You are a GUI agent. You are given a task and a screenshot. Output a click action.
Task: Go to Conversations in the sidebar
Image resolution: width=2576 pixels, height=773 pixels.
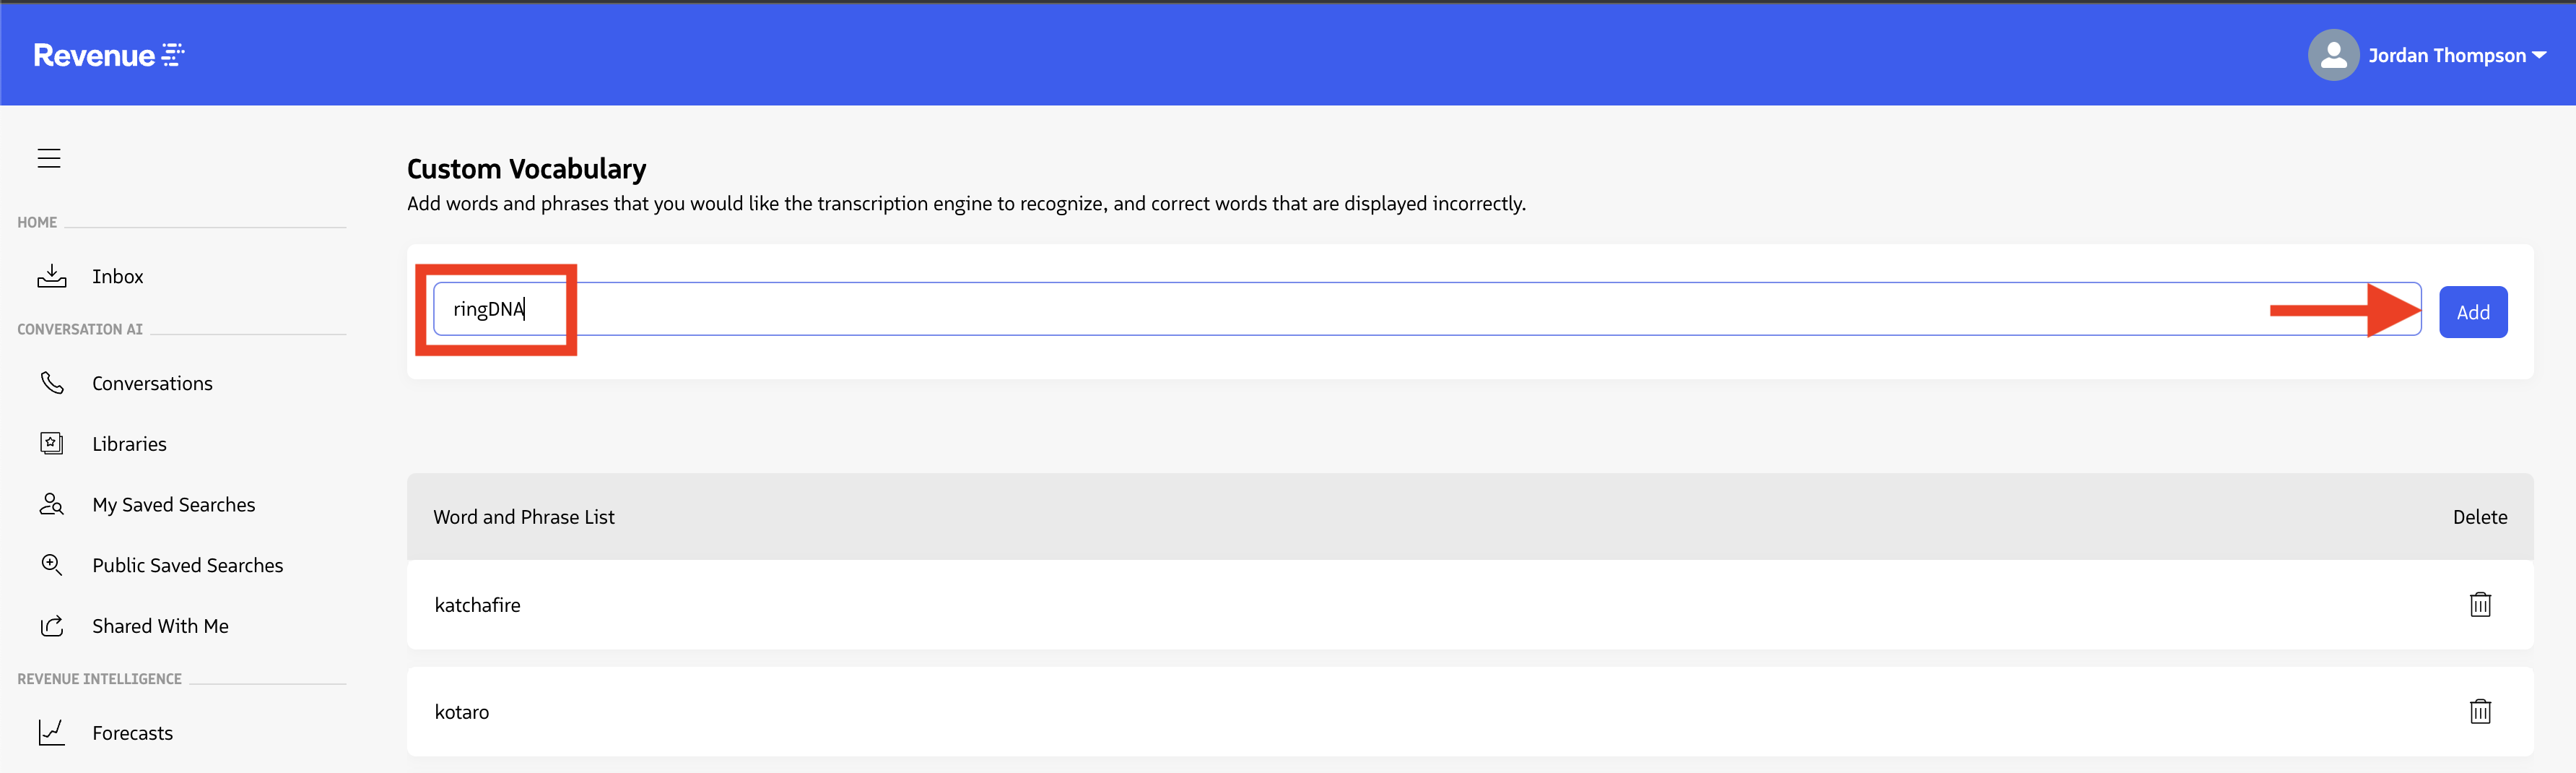tap(152, 383)
